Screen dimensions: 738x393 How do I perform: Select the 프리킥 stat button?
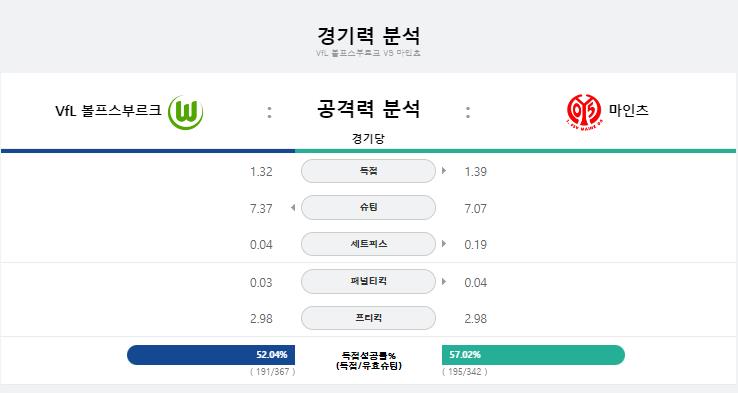click(x=368, y=318)
